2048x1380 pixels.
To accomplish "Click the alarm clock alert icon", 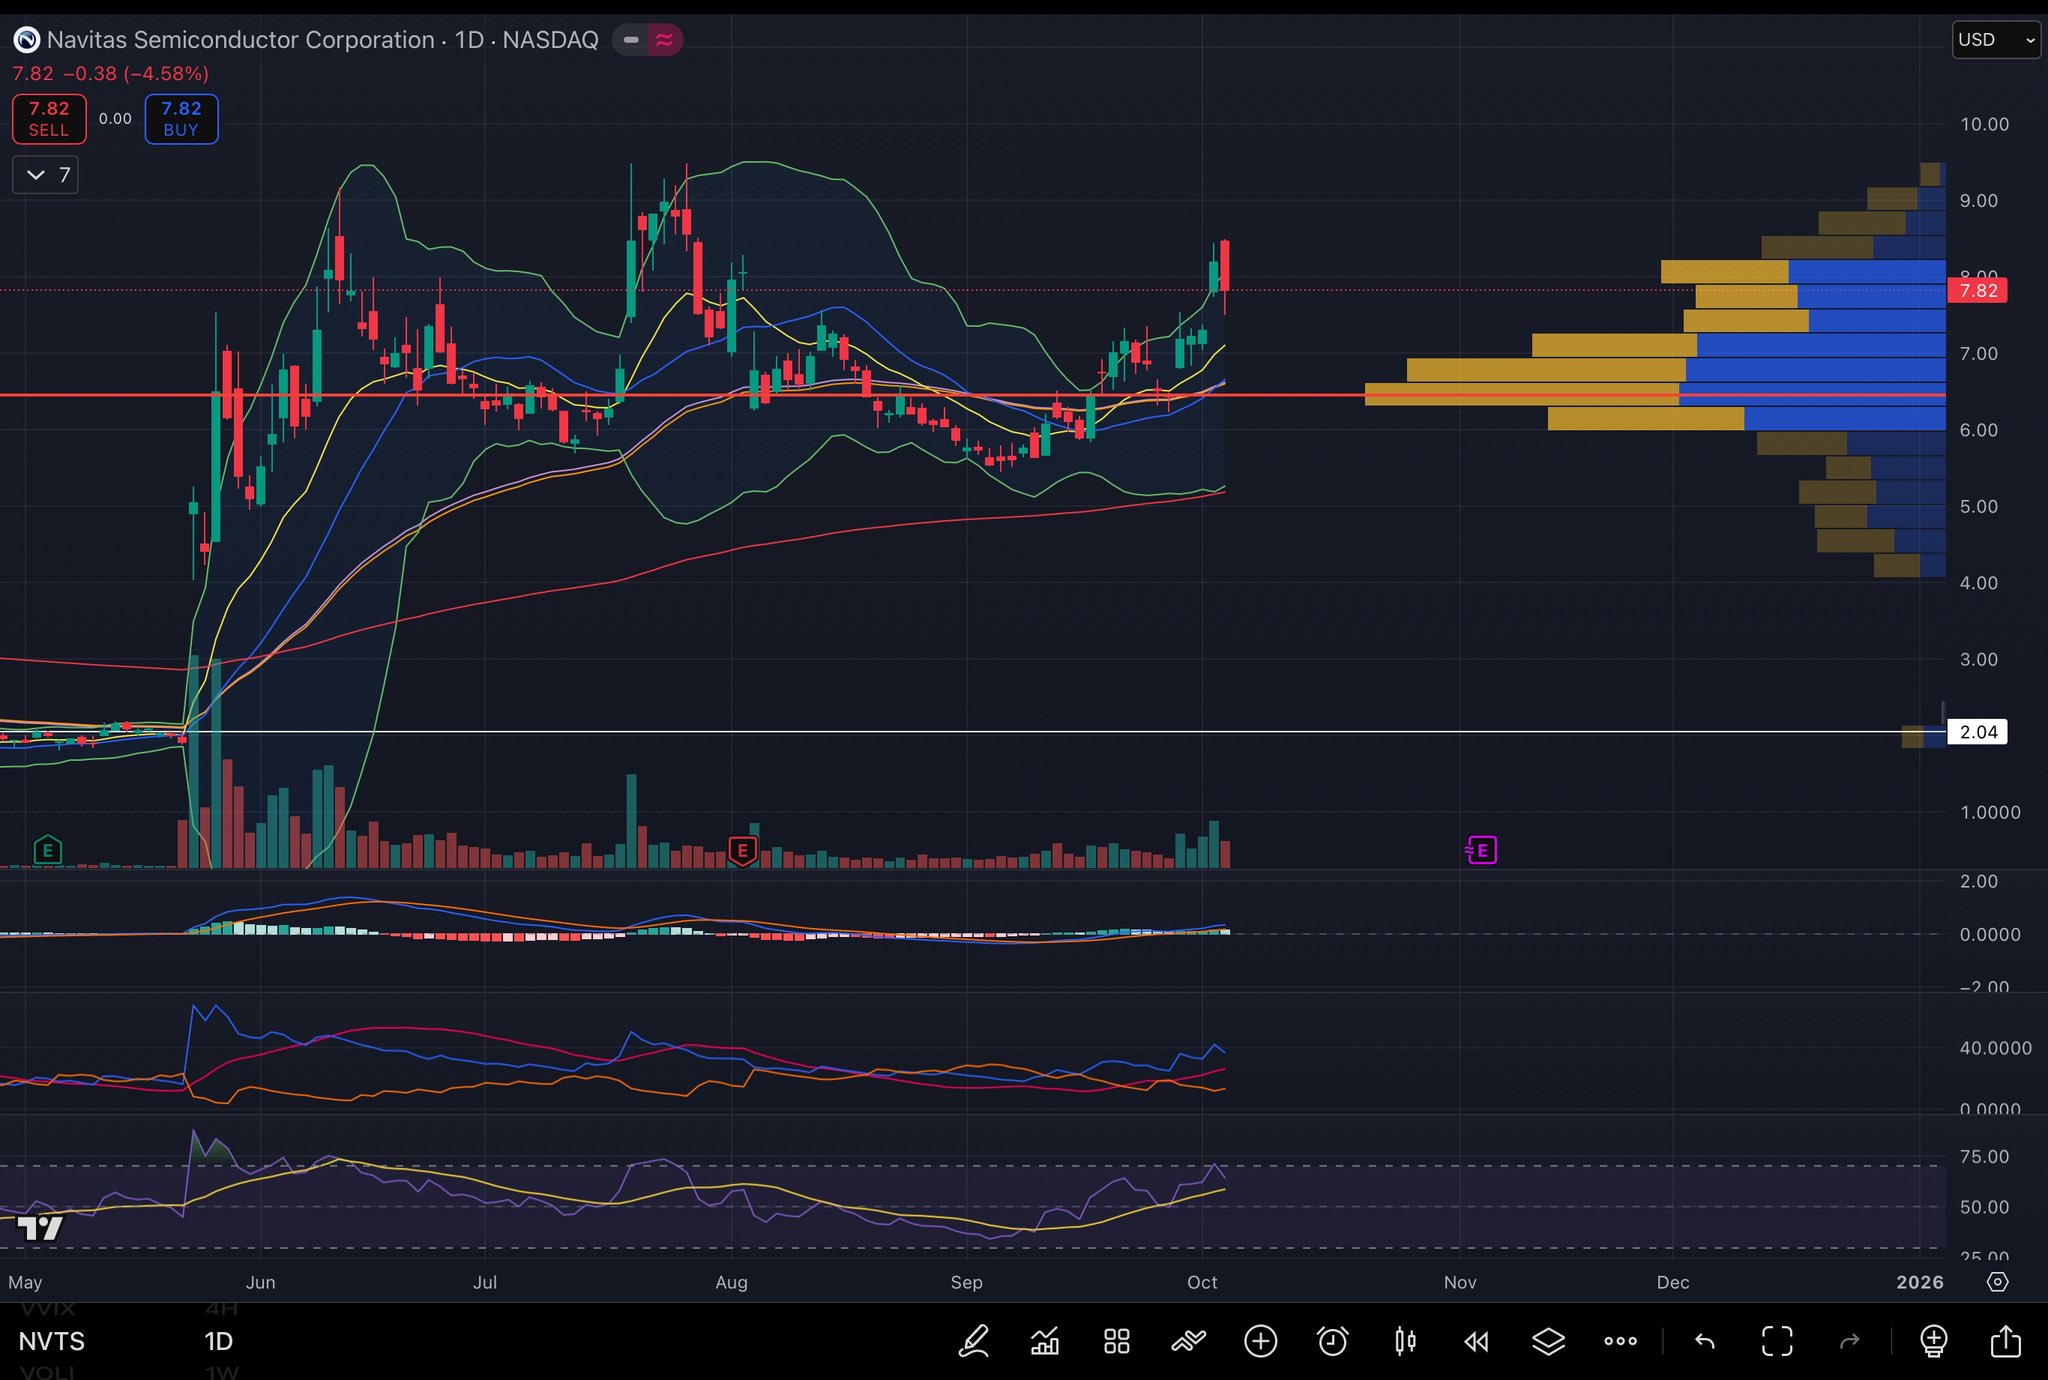I will pyautogui.click(x=1332, y=1341).
